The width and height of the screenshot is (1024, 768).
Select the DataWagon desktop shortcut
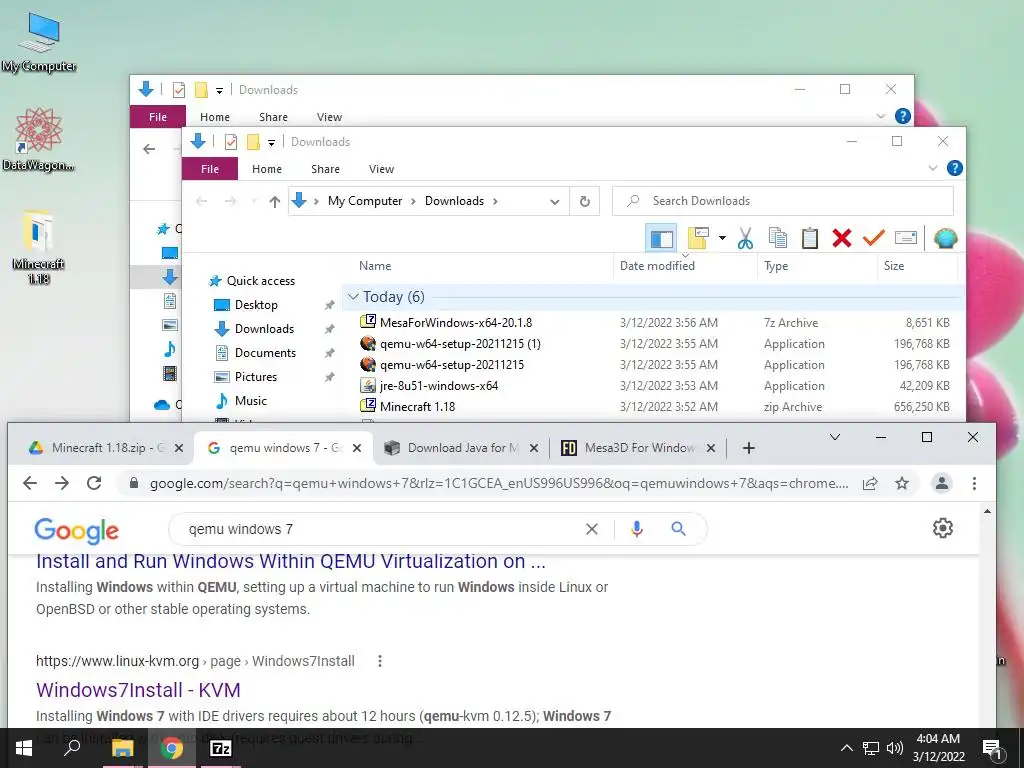(39, 140)
